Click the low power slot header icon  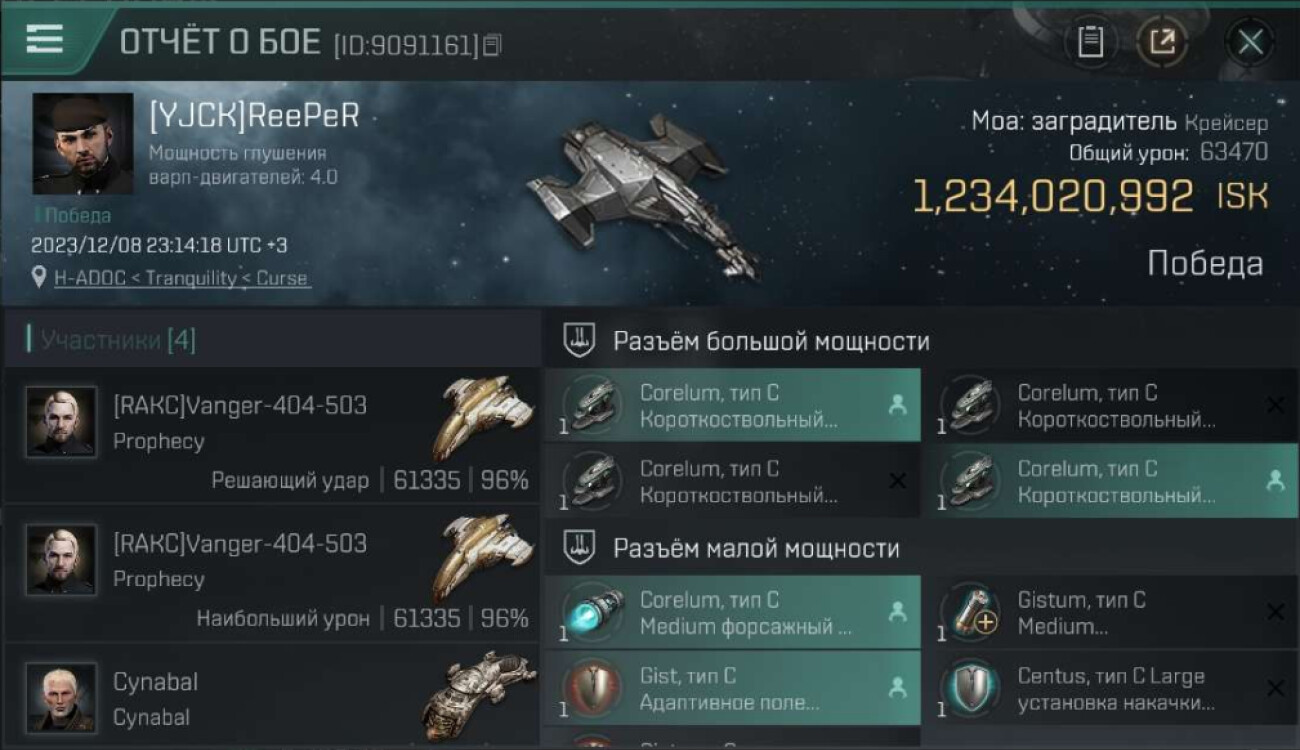(x=579, y=548)
